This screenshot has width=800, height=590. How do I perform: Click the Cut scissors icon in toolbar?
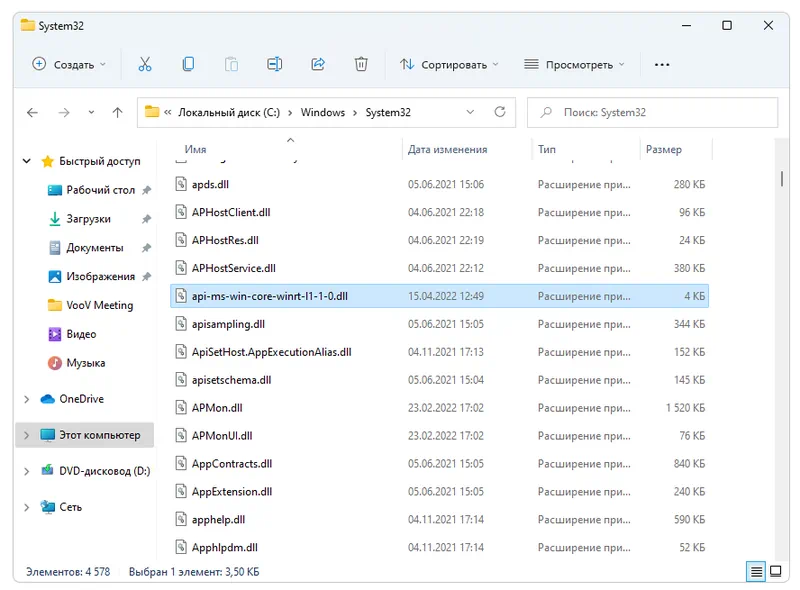click(x=145, y=64)
